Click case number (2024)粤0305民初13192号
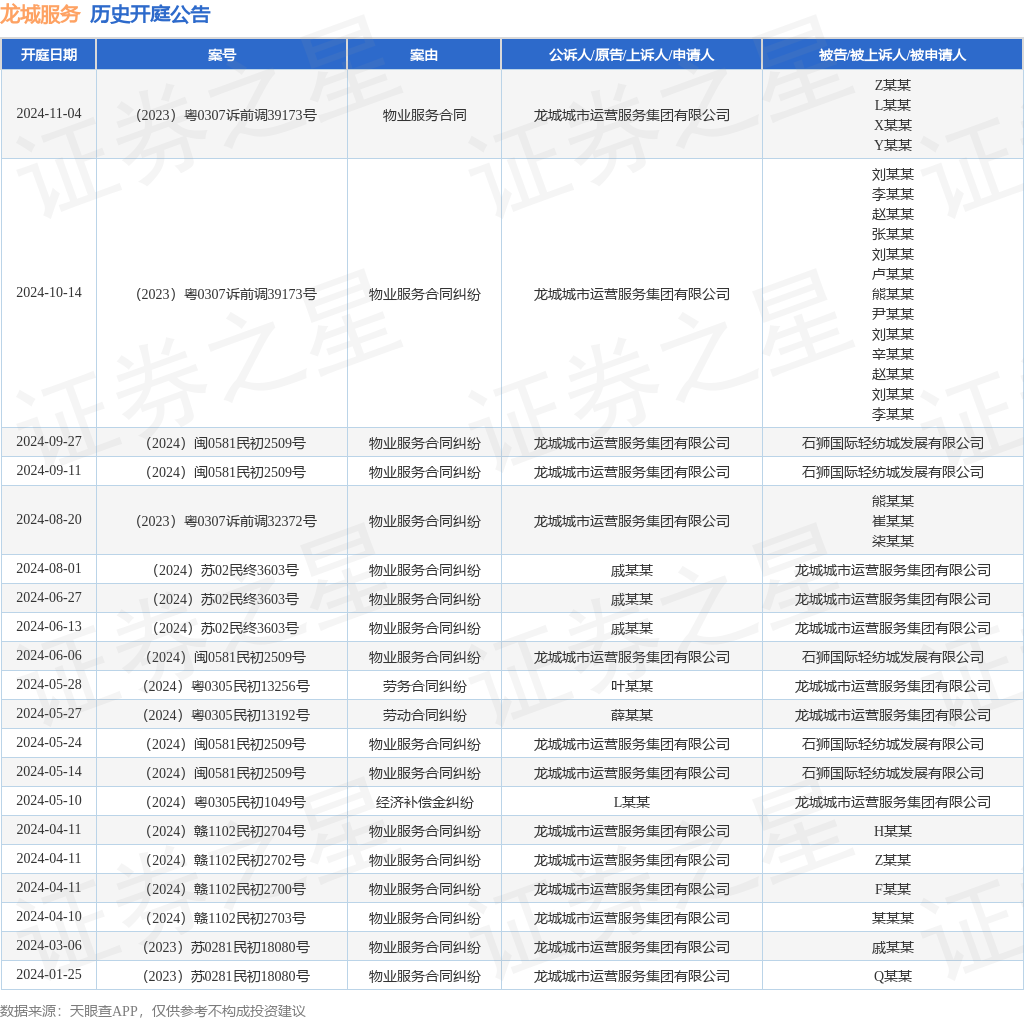This screenshot has height=1020, width=1024. pyautogui.click(x=226, y=715)
